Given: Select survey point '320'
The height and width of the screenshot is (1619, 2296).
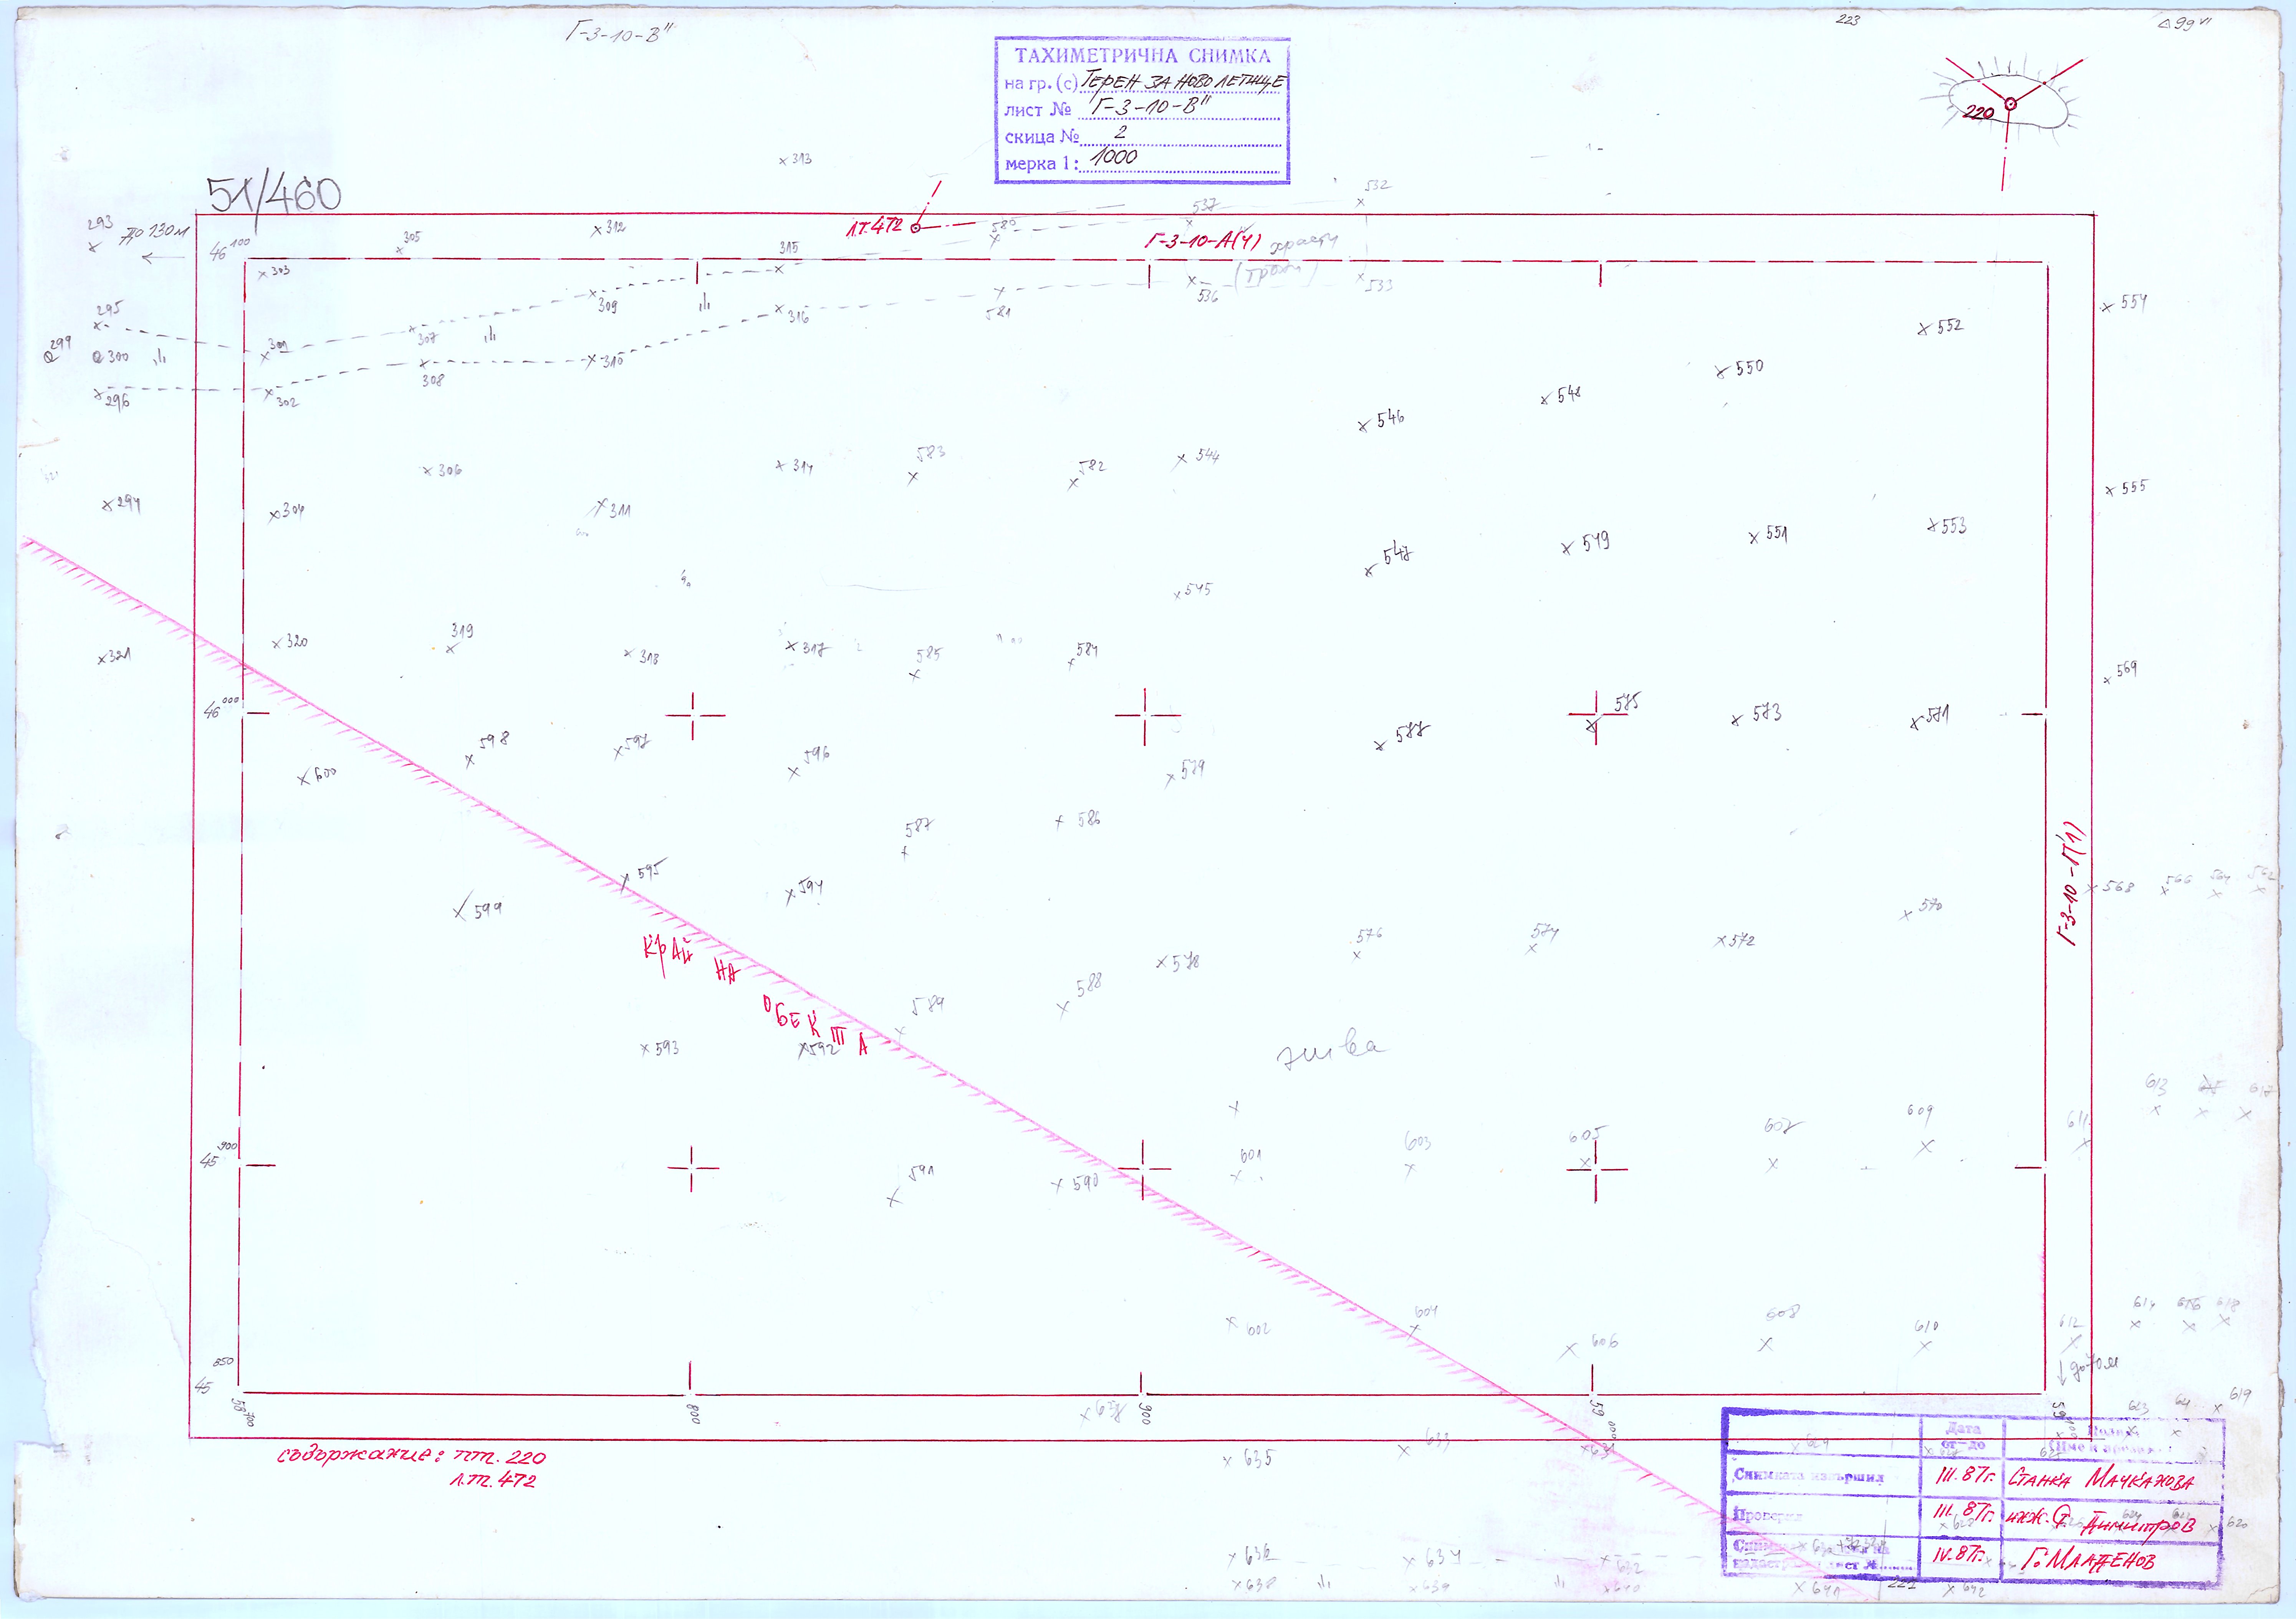Looking at the screenshot, I should pyautogui.click(x=290, y=642).
